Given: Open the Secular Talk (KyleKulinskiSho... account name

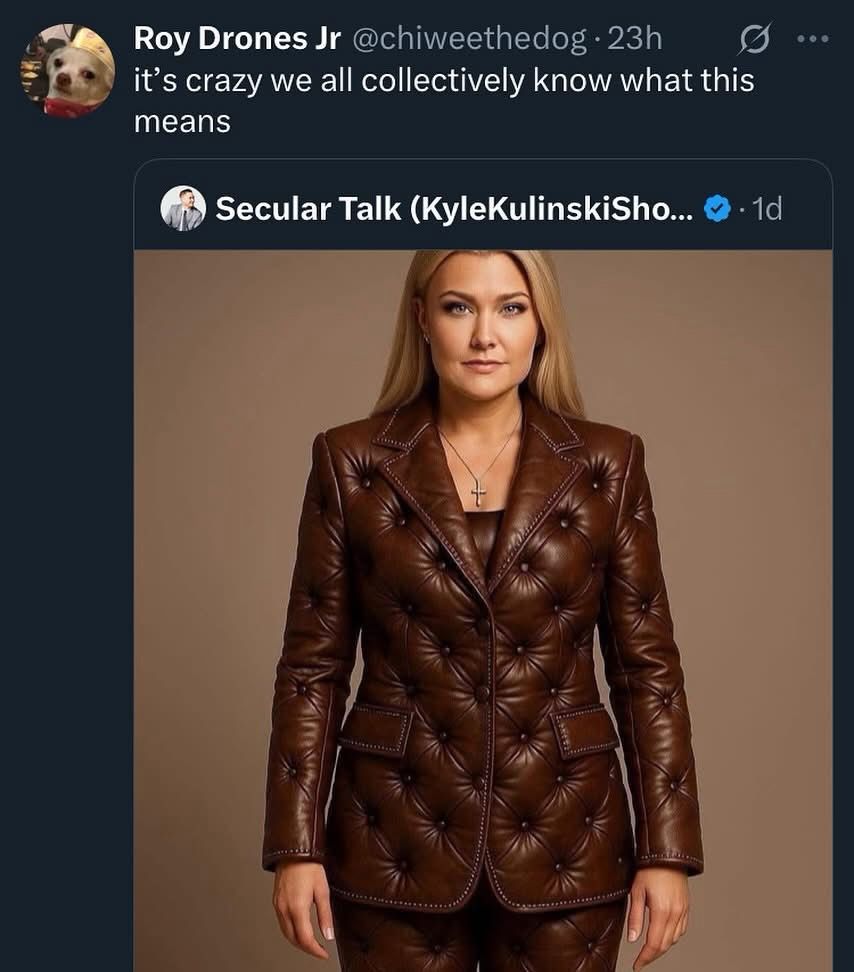Looking at the screenshot, I should click(x=453, y=208).
